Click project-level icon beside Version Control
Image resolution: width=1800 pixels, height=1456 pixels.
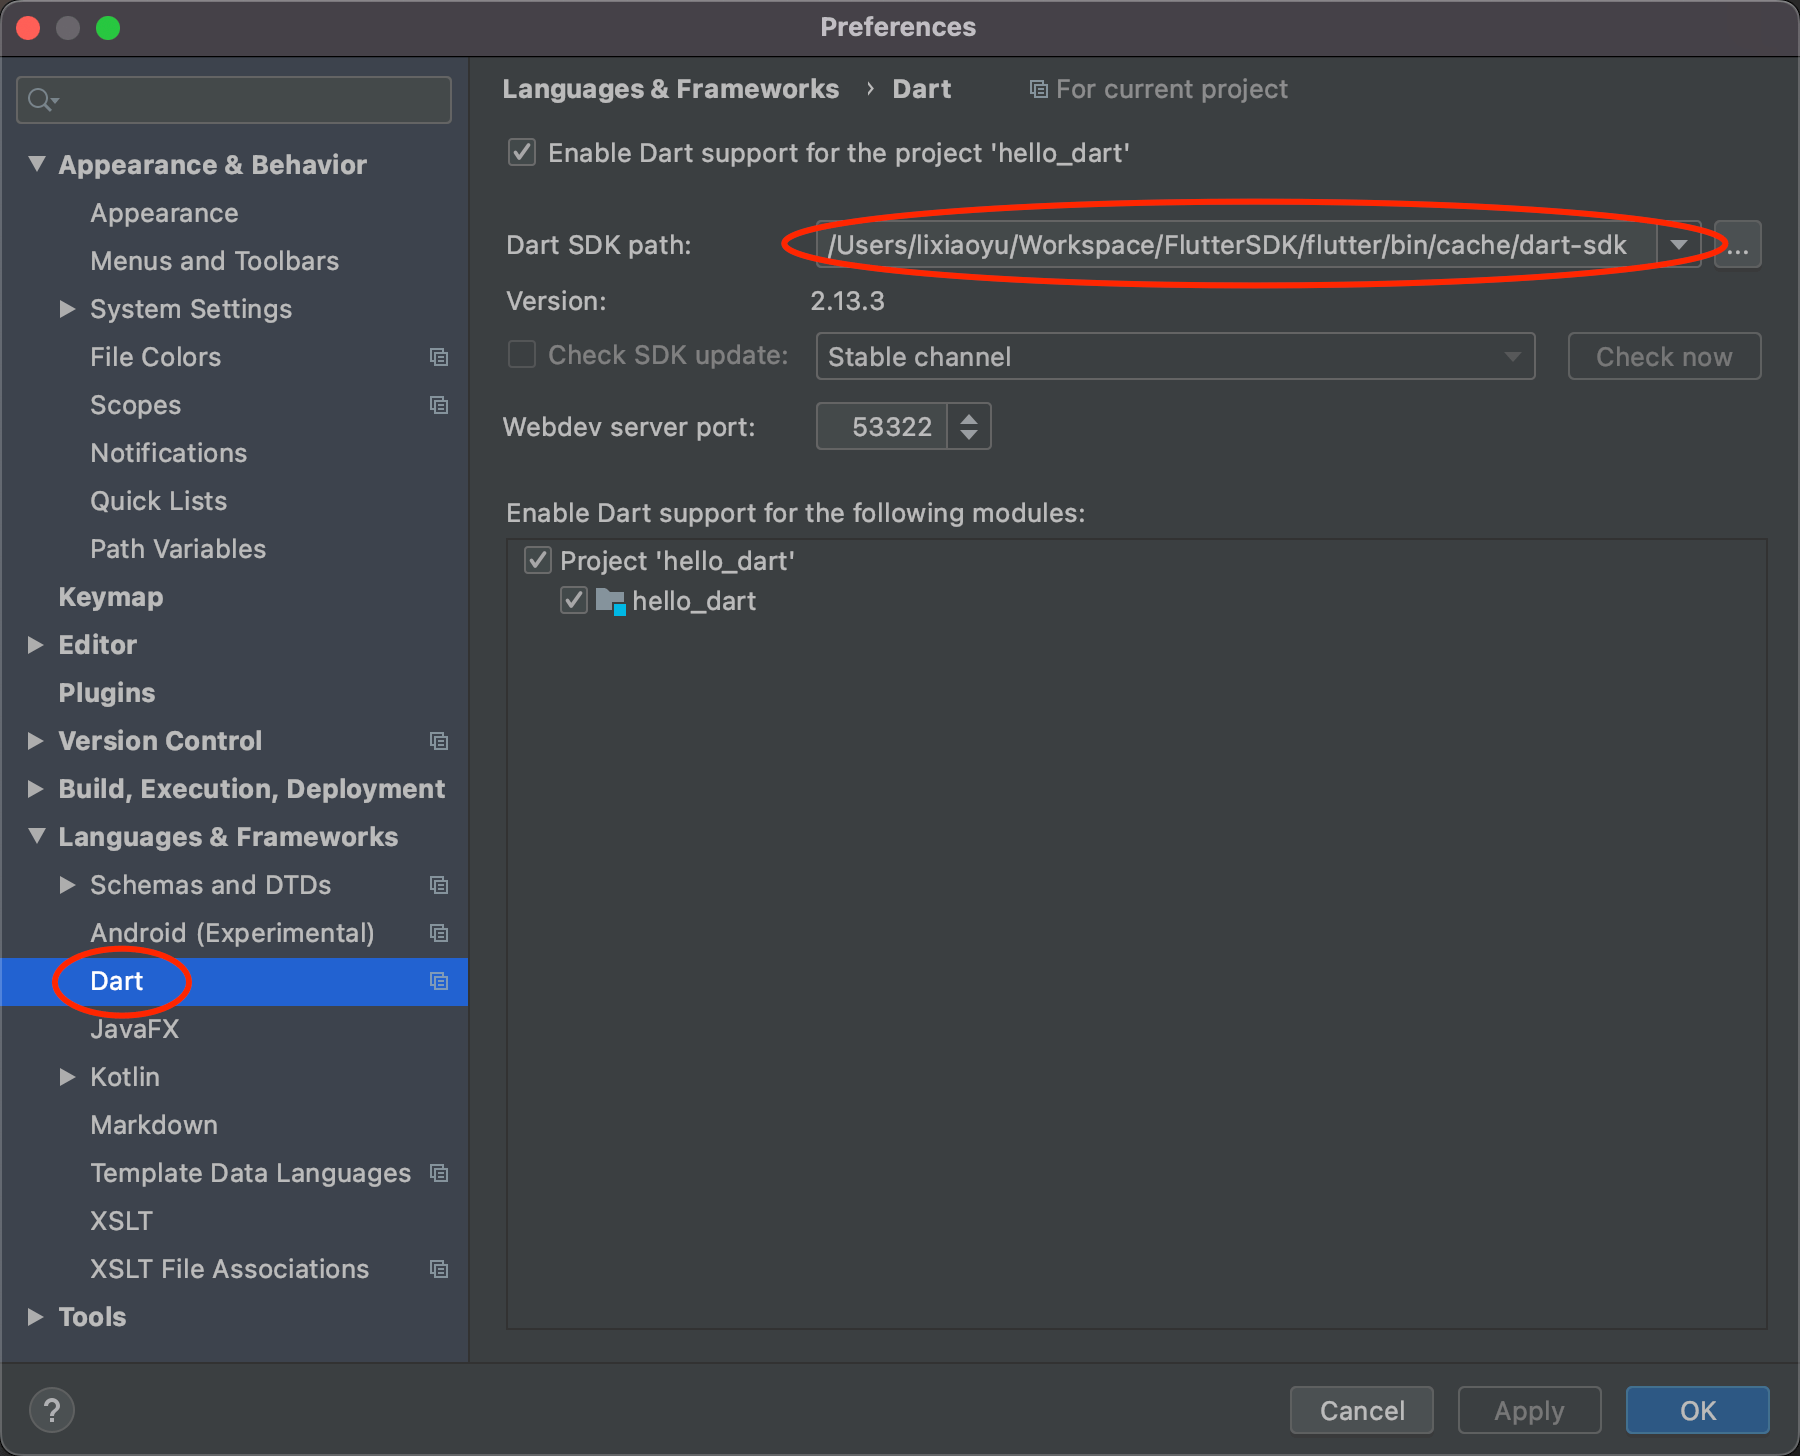438,741
